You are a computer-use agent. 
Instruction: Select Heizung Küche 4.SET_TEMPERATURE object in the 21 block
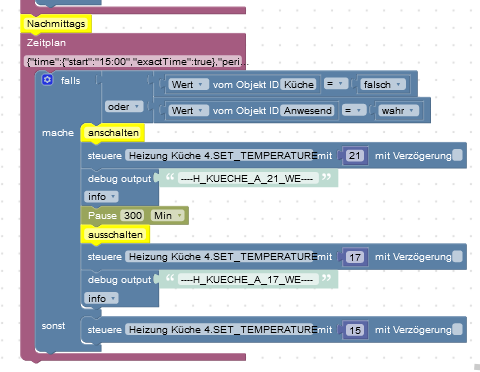(220, 155)
